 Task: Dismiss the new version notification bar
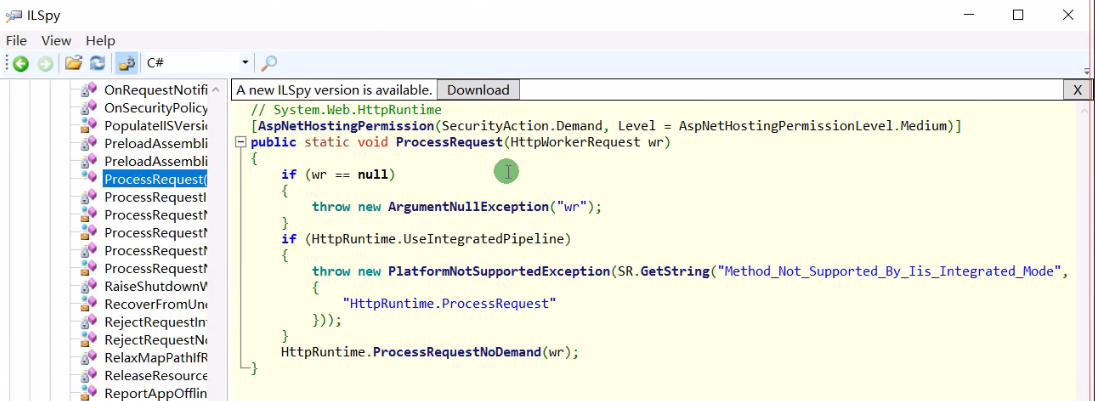coord(1078,90)
